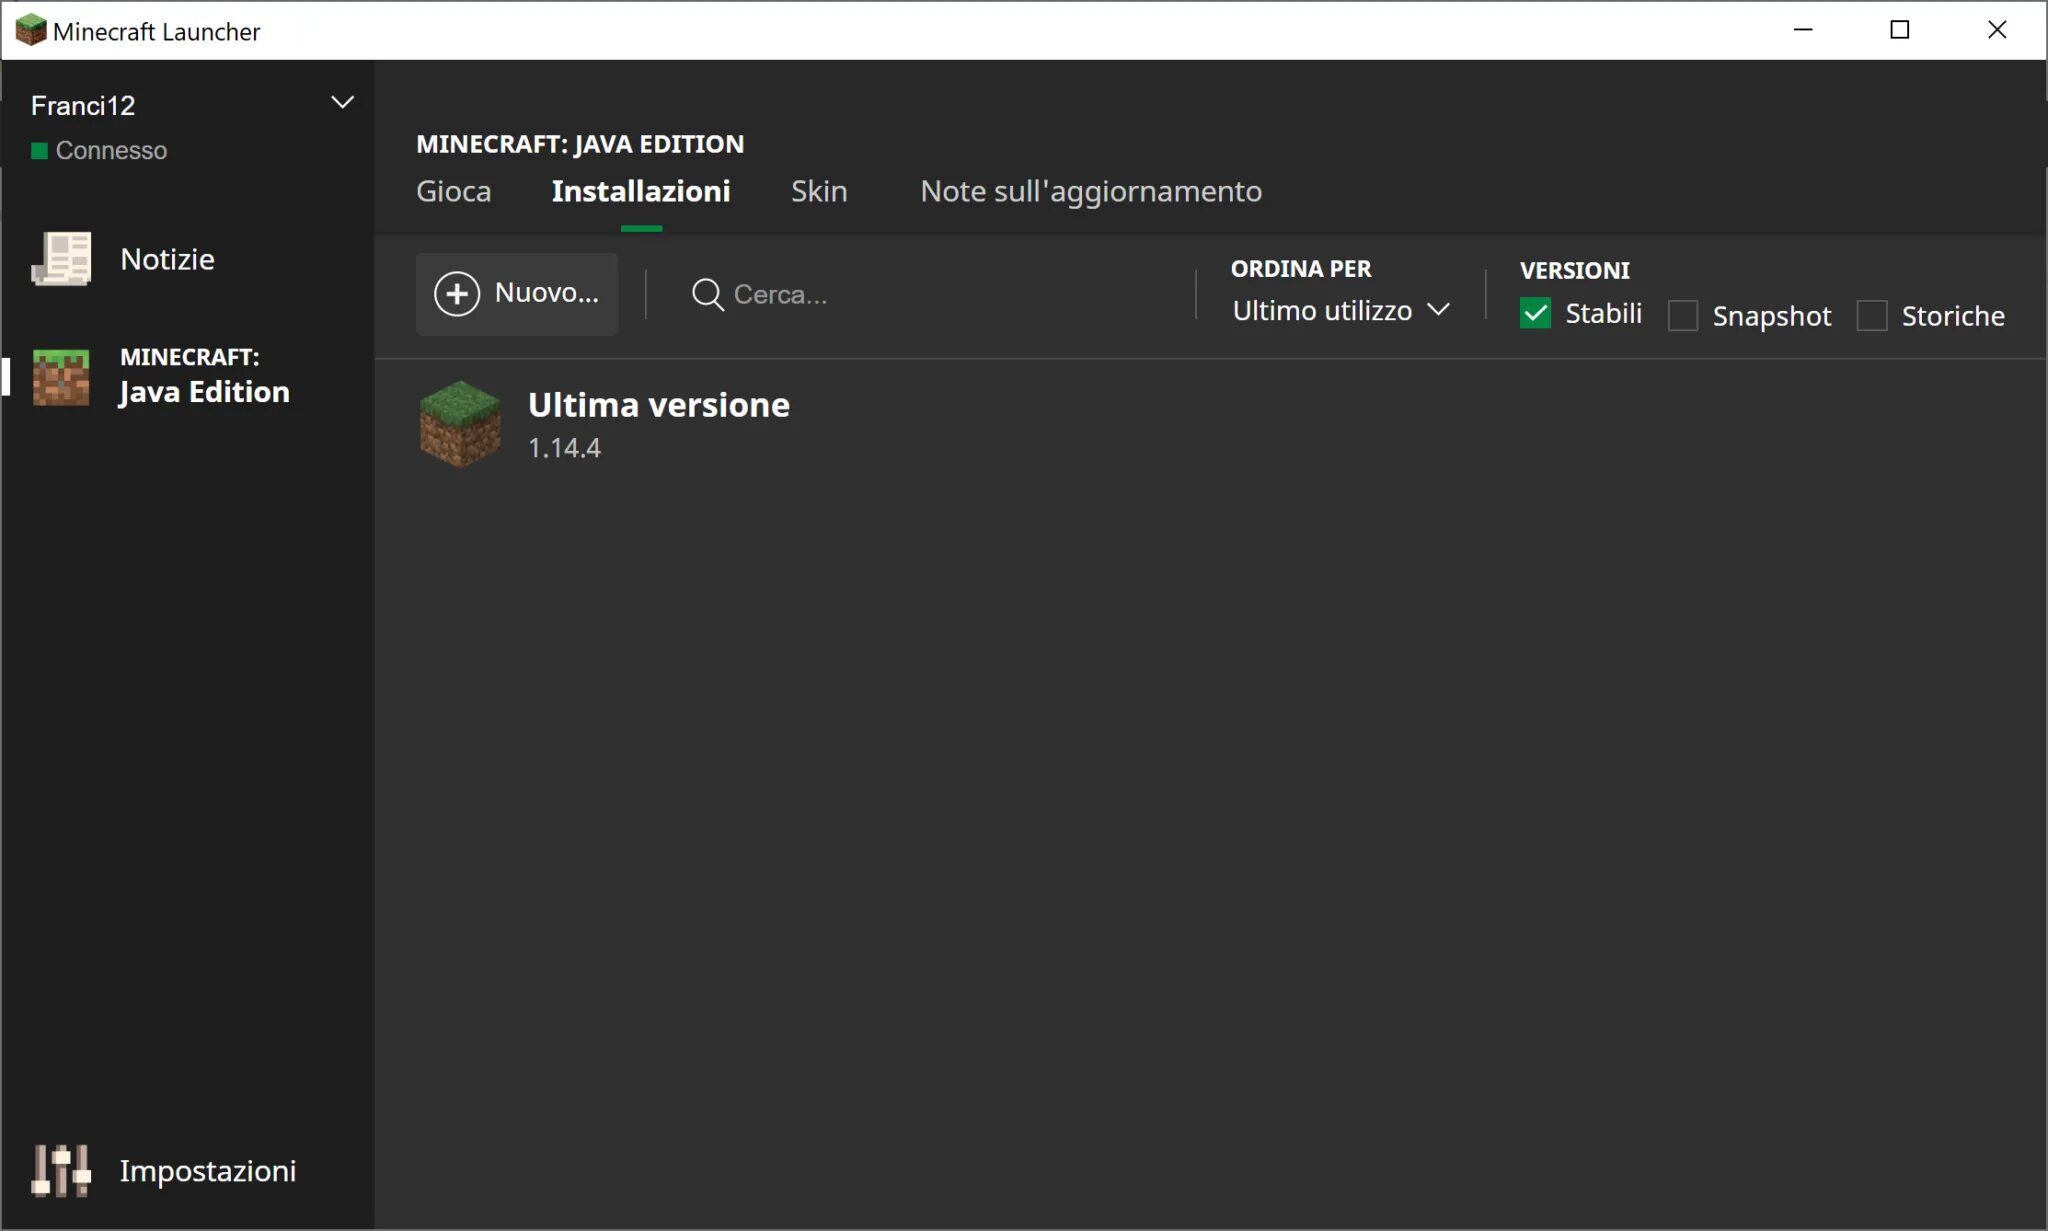The height and width of the screenshot is (1231, 2048).
Task: Enable the Storiche versions checkbox
Action: tap(1872, 316)
